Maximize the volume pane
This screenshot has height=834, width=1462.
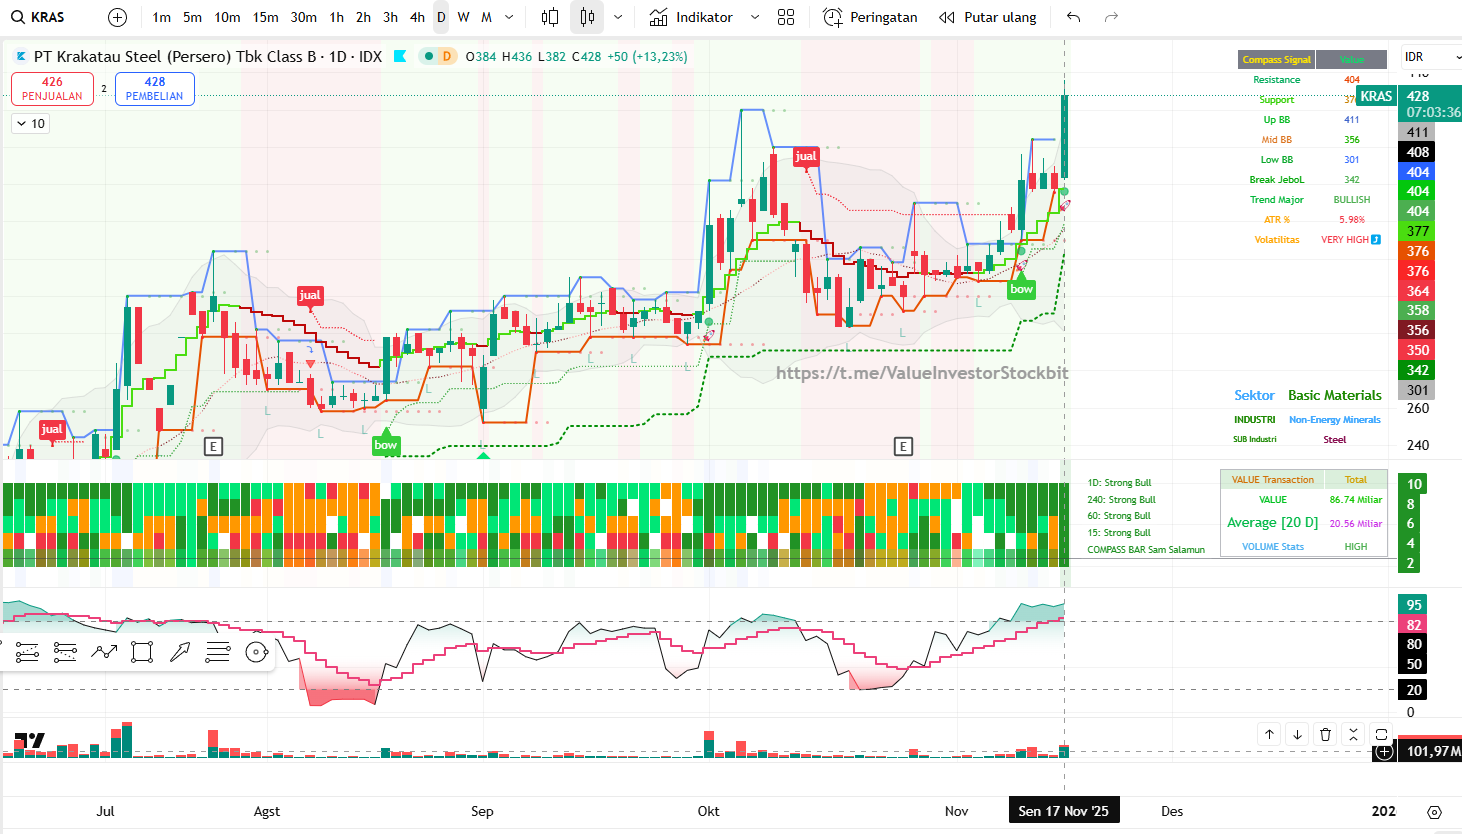pyautogui.click(x=1381, y=734)
